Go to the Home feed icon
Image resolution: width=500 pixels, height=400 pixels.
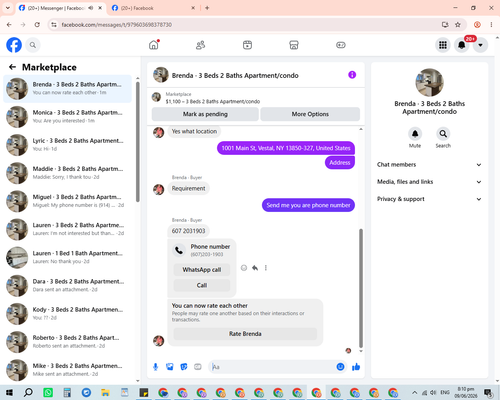(154, 45)
